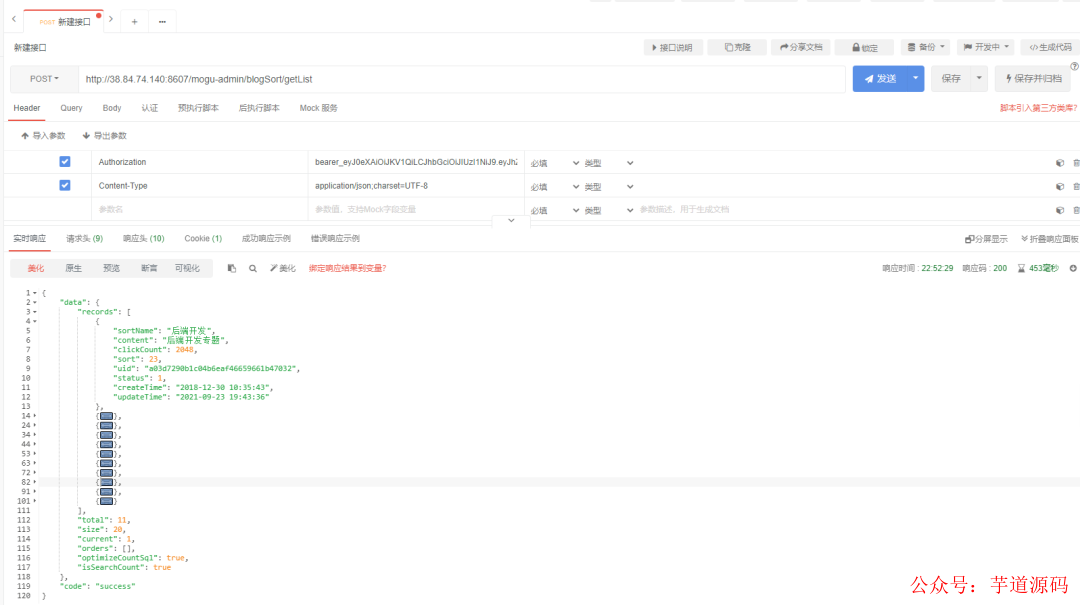Click the cube icon in the empty parameter row
This screenshot has width=1080, height=605.
[1060, 210]
